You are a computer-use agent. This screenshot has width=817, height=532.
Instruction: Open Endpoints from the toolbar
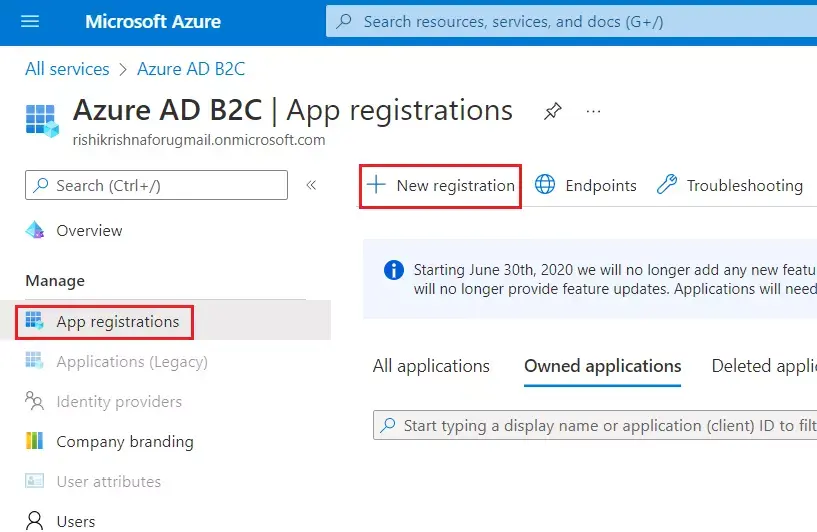click(x=586, y=185)
